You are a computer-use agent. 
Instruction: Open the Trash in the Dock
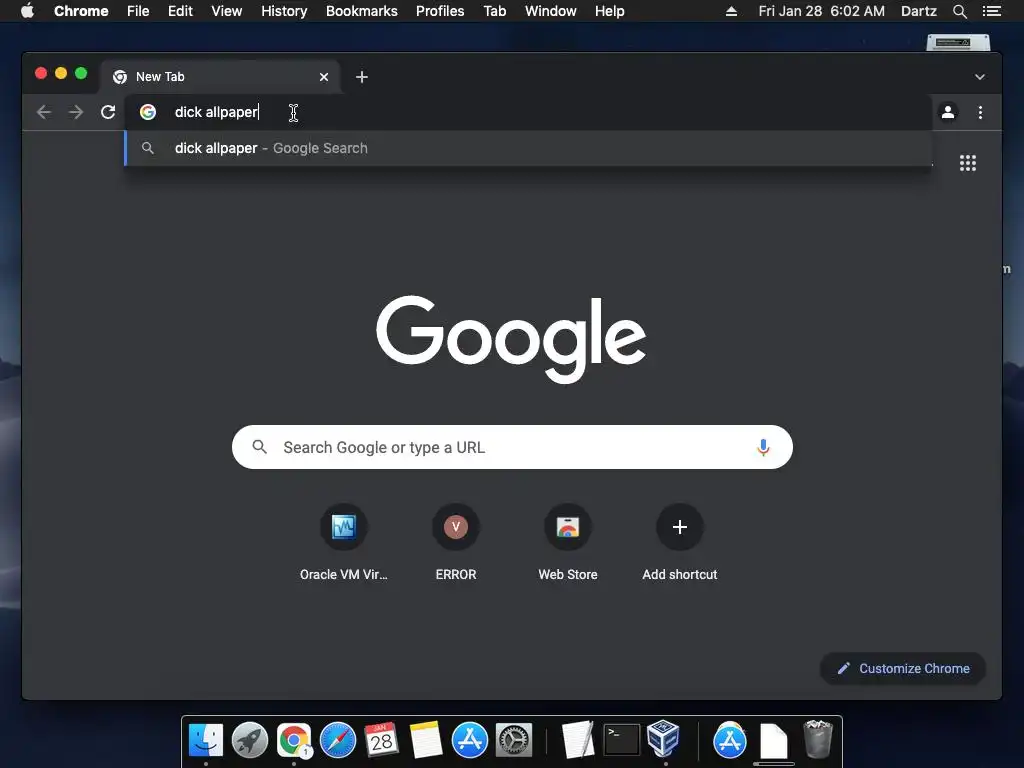[x=818, y=739]
